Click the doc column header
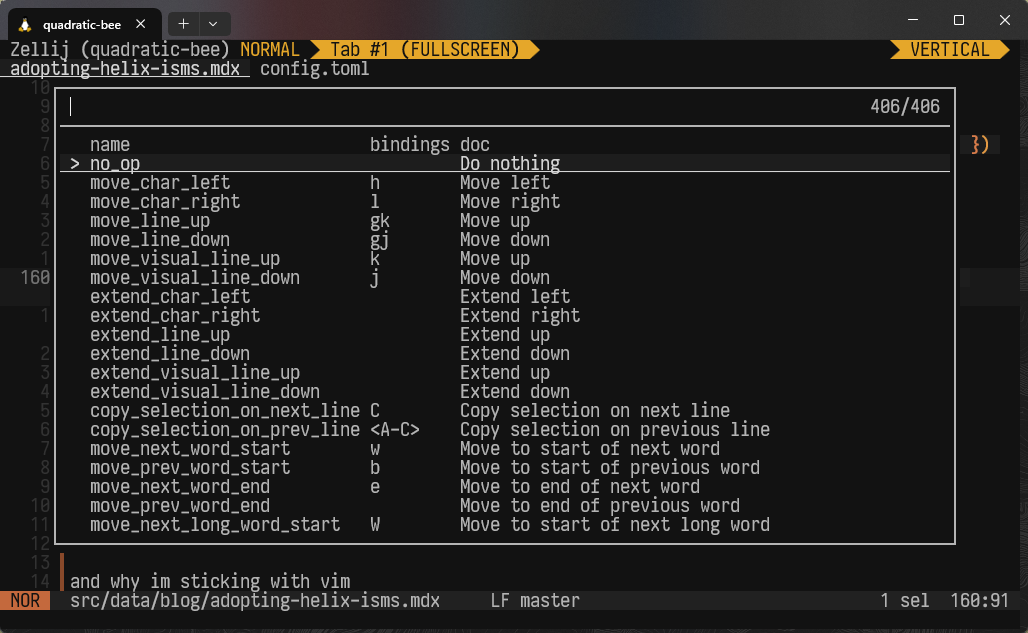1028x633 pixels. point(475,144)
